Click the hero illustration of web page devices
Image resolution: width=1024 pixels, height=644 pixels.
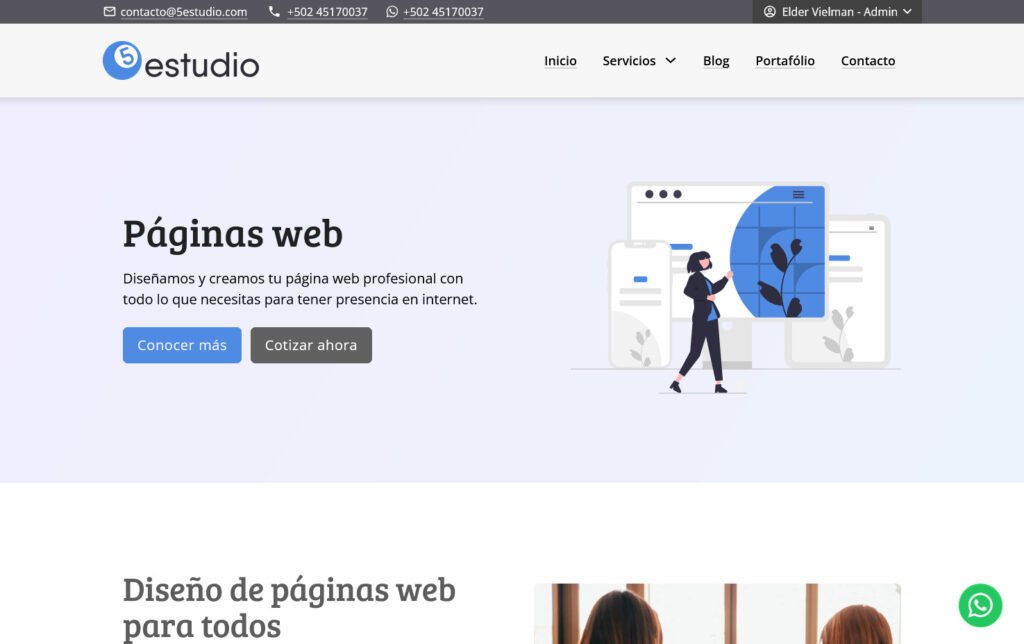(x=735, y=287)
